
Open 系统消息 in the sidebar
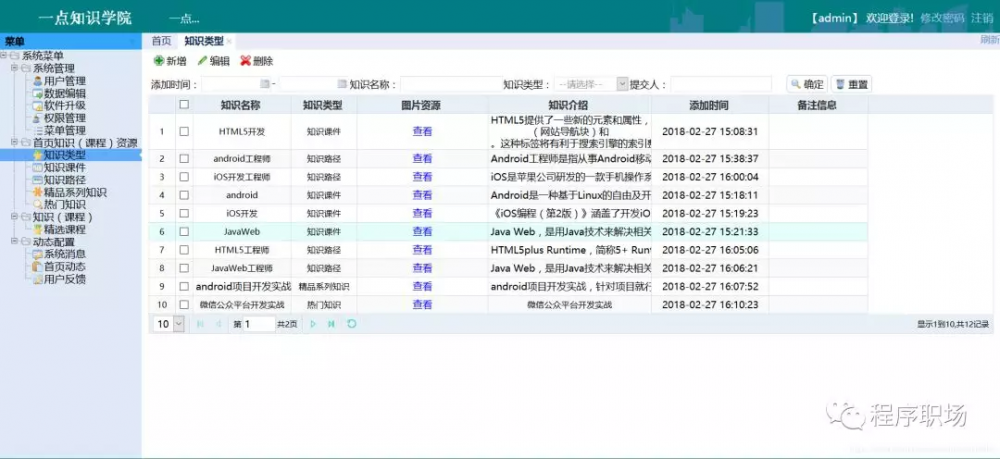click(64, 254)
